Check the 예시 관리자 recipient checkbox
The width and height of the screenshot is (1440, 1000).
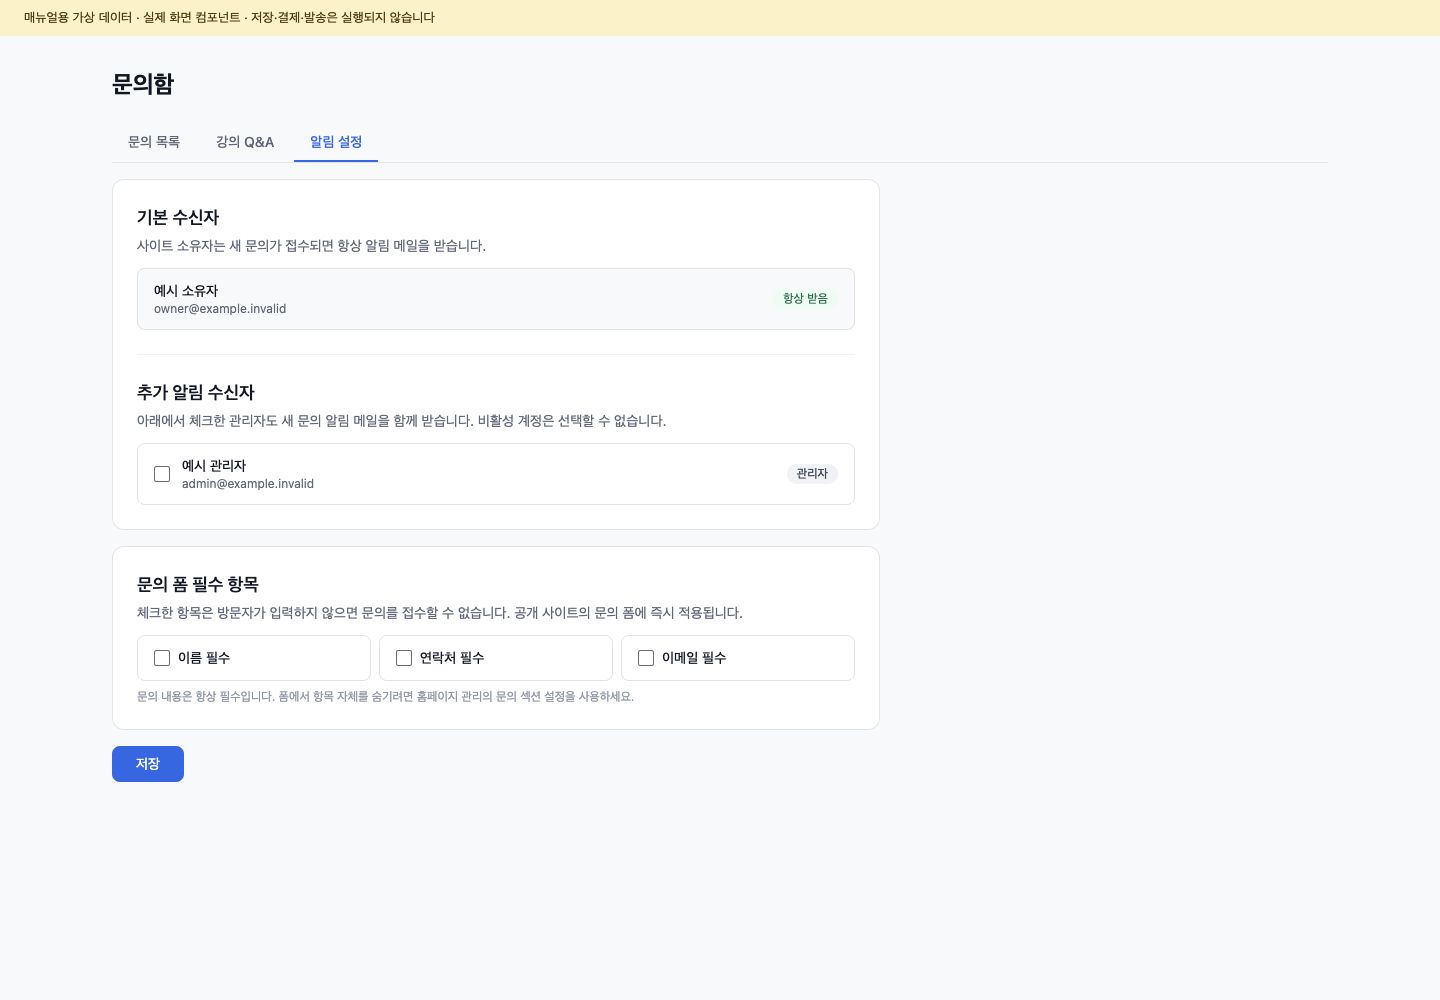tap(162, 474)
